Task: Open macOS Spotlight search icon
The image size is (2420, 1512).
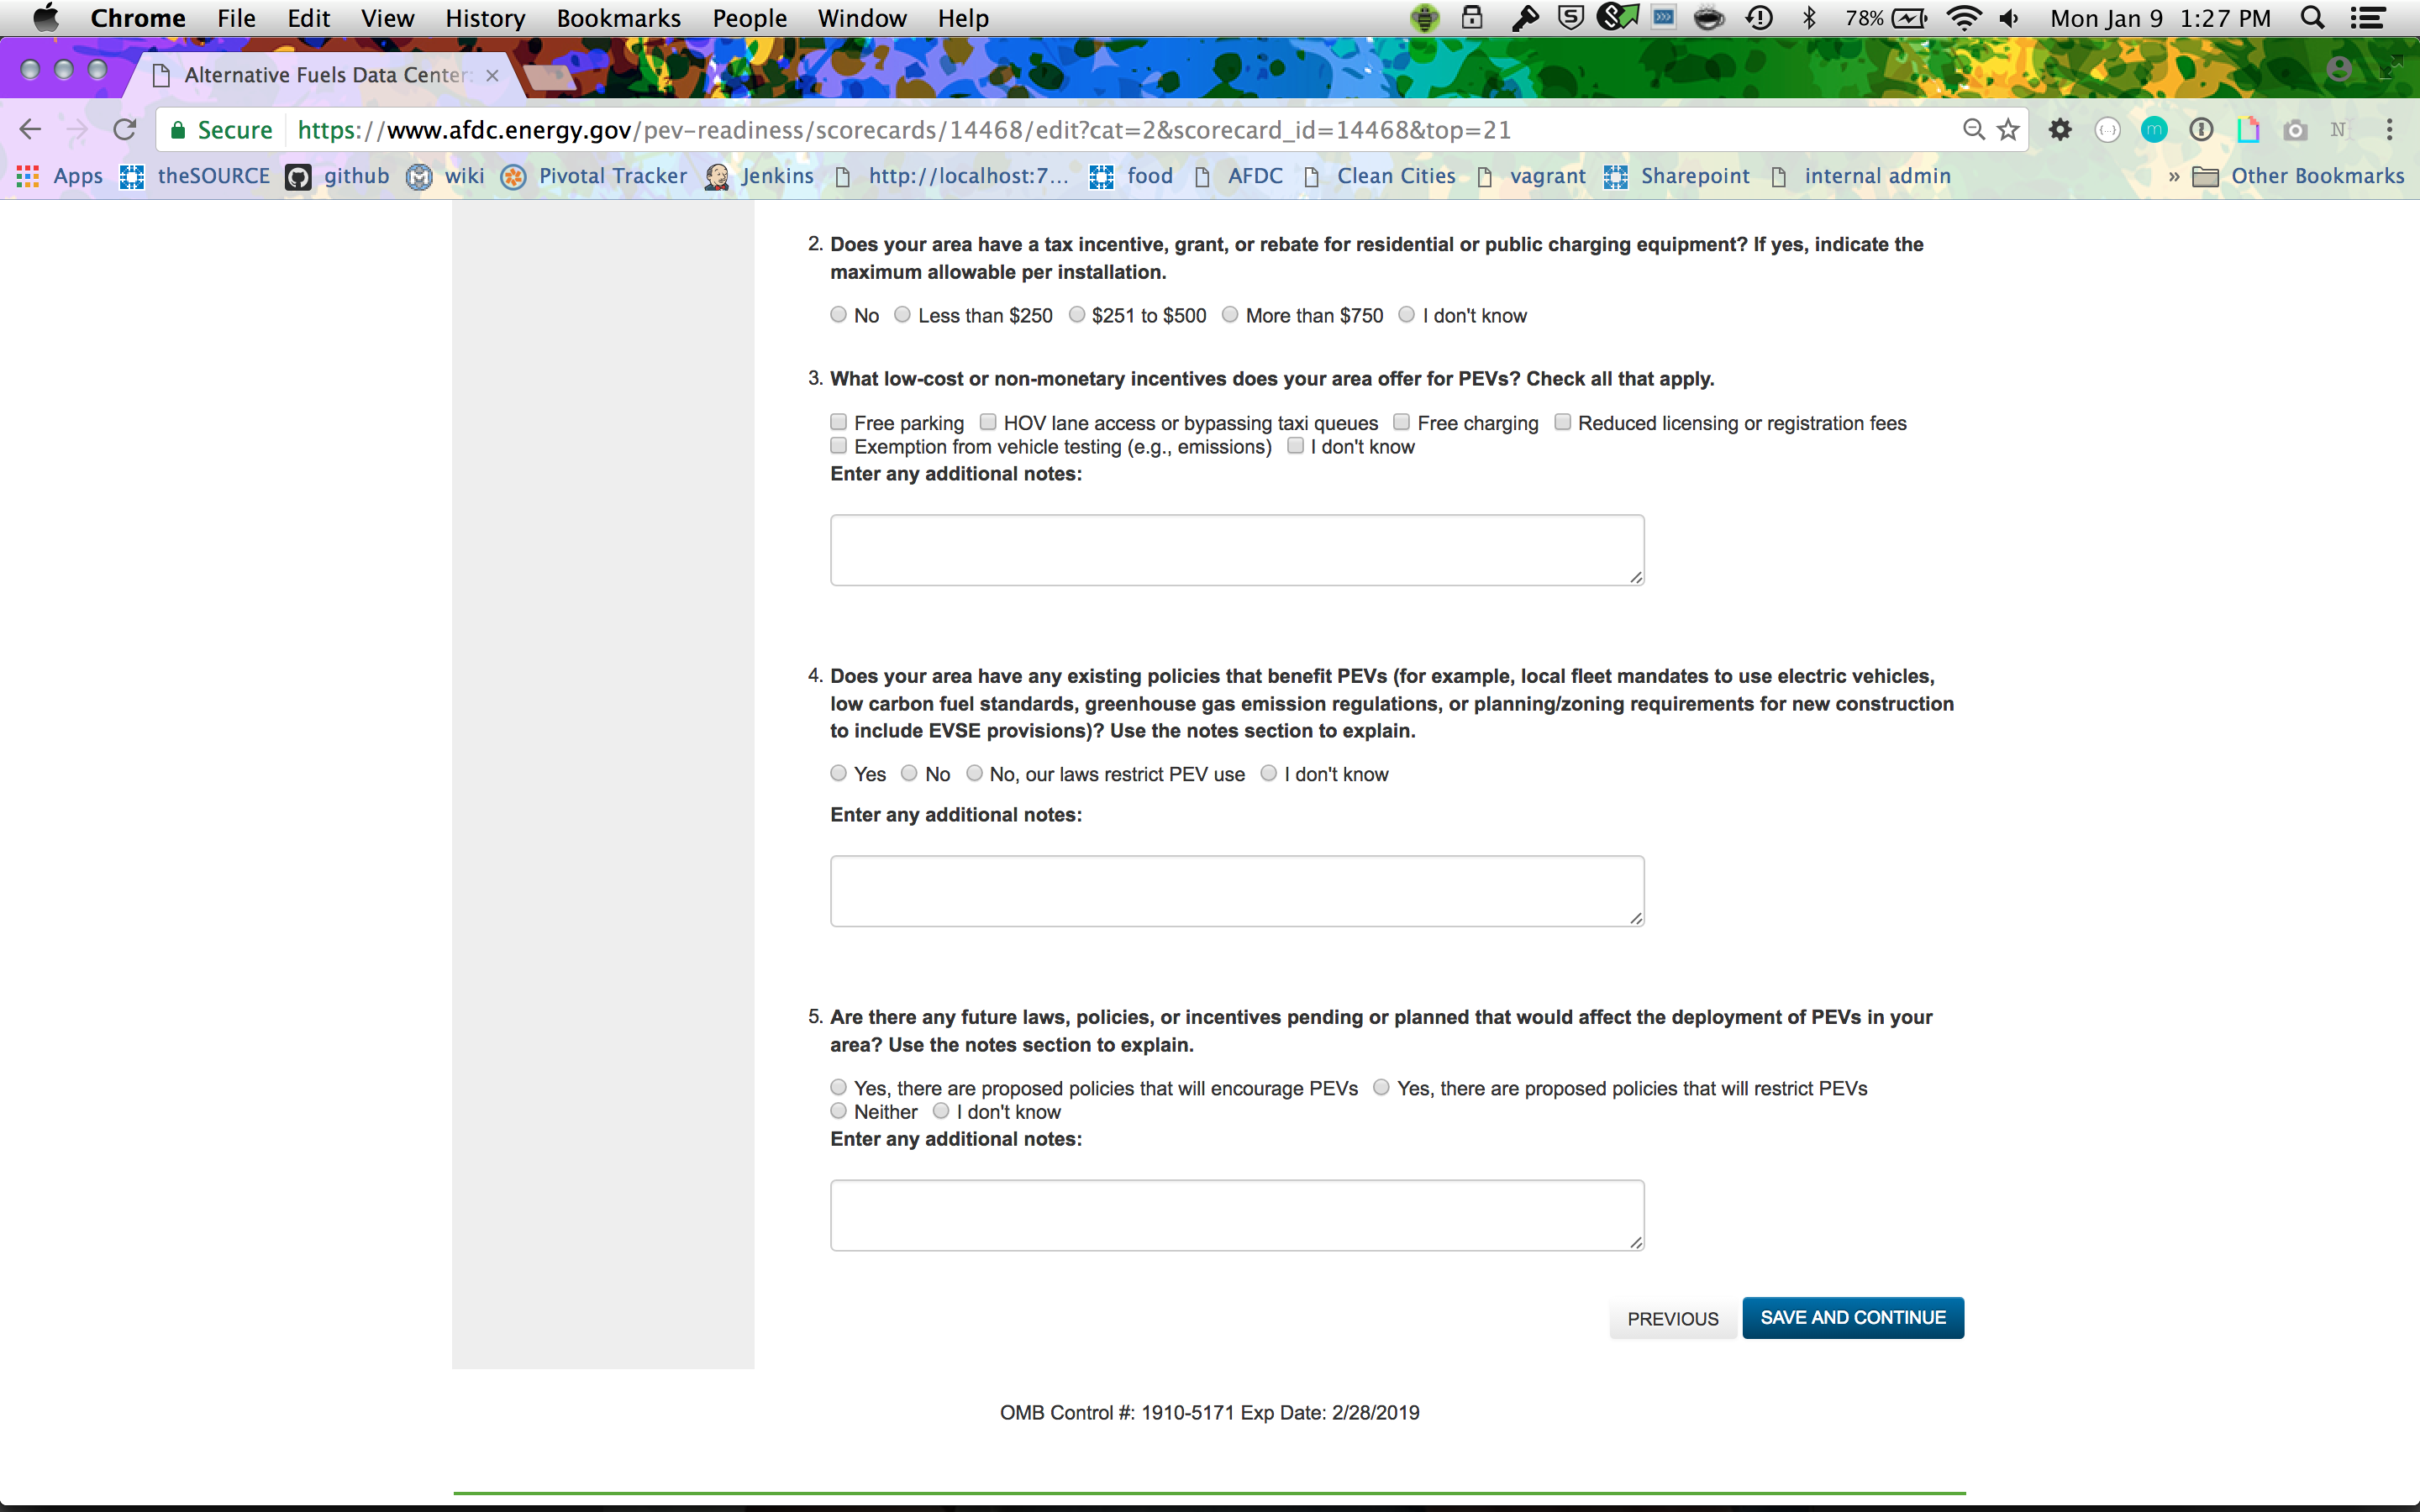Action: click(2312, 18)
